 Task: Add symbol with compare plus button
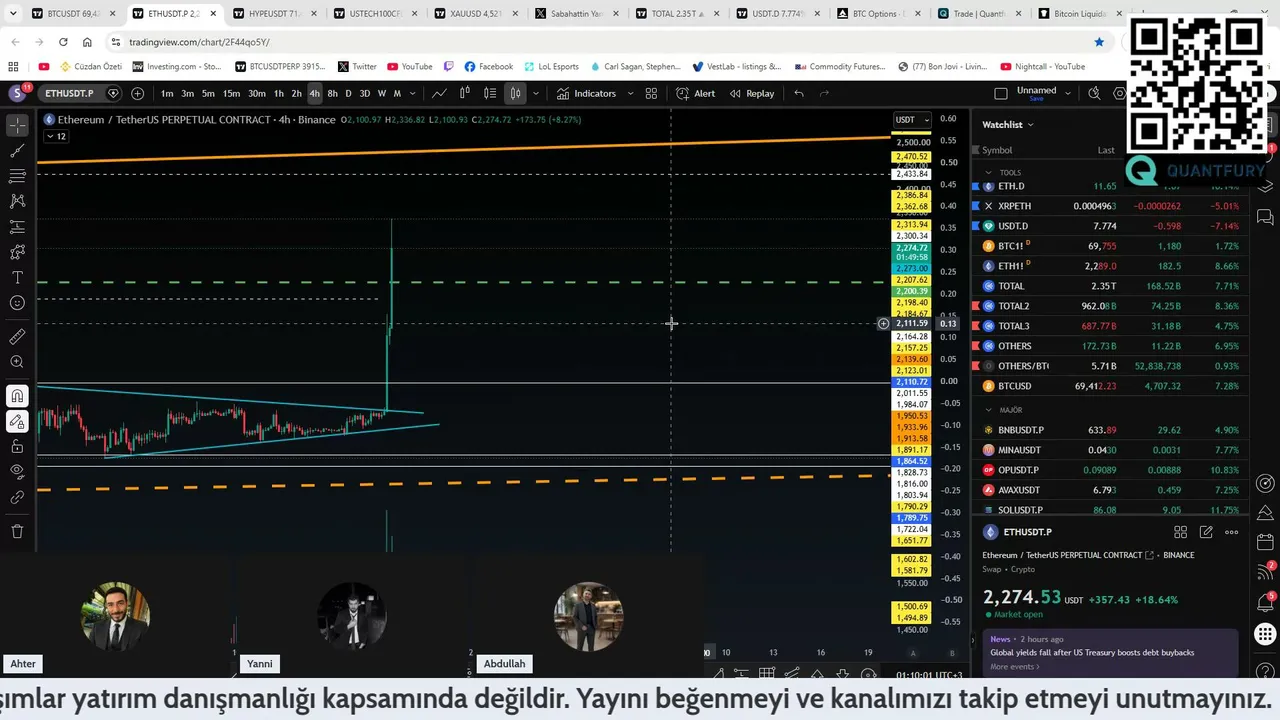coord(137,93)
